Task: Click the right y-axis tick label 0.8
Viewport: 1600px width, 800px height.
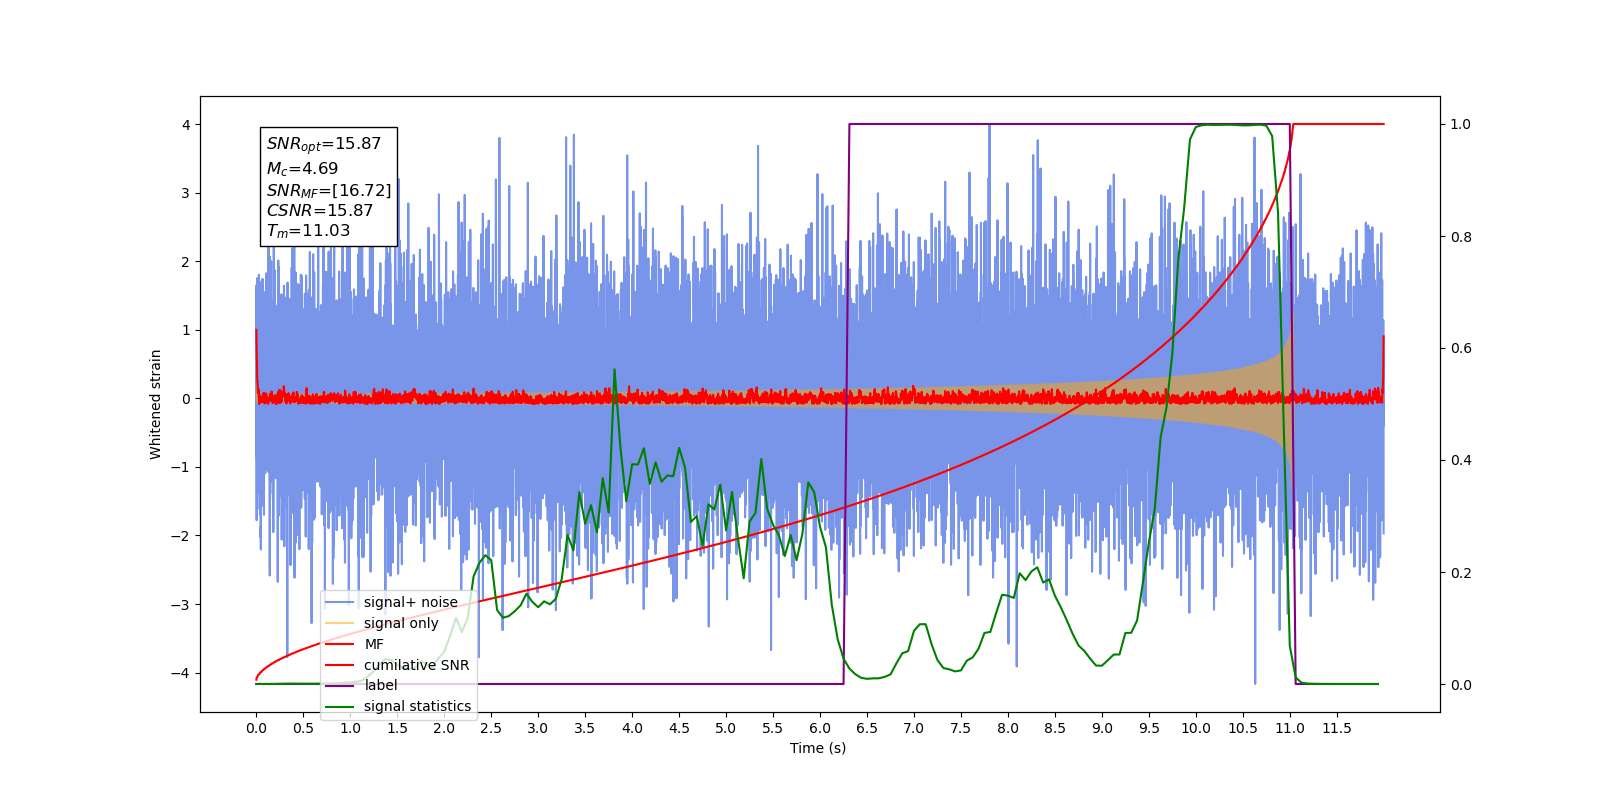Action: (1461, 237)
